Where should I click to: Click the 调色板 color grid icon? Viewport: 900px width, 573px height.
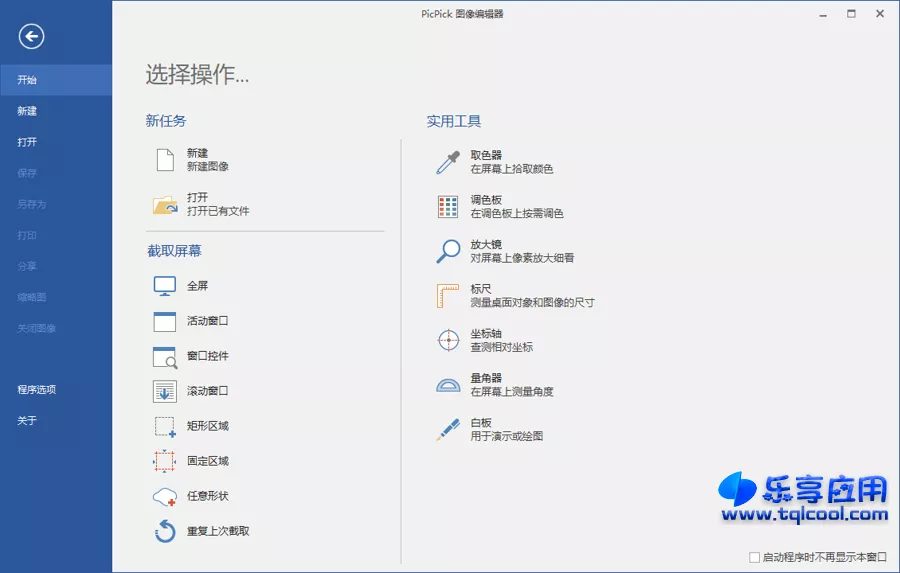tap(448, 207)
